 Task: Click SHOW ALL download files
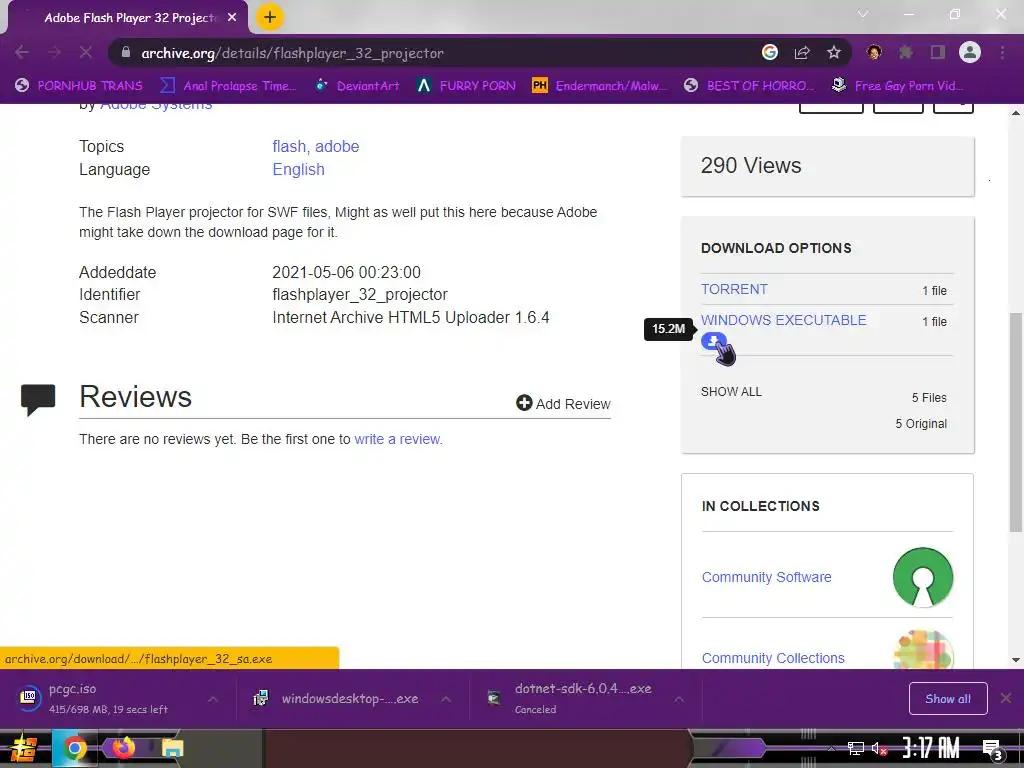(x=731, y=392)
